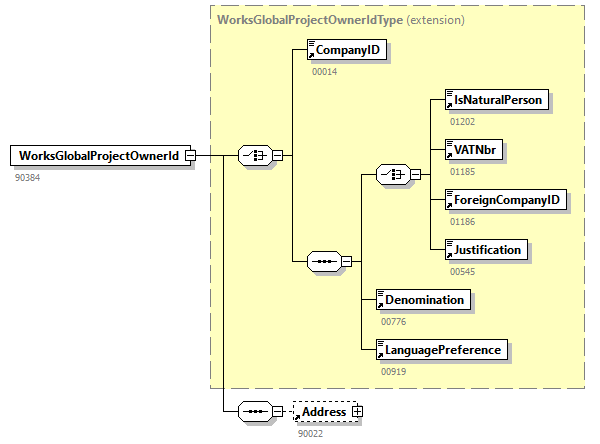Expand the Address element plus icon

pos(357,412)
